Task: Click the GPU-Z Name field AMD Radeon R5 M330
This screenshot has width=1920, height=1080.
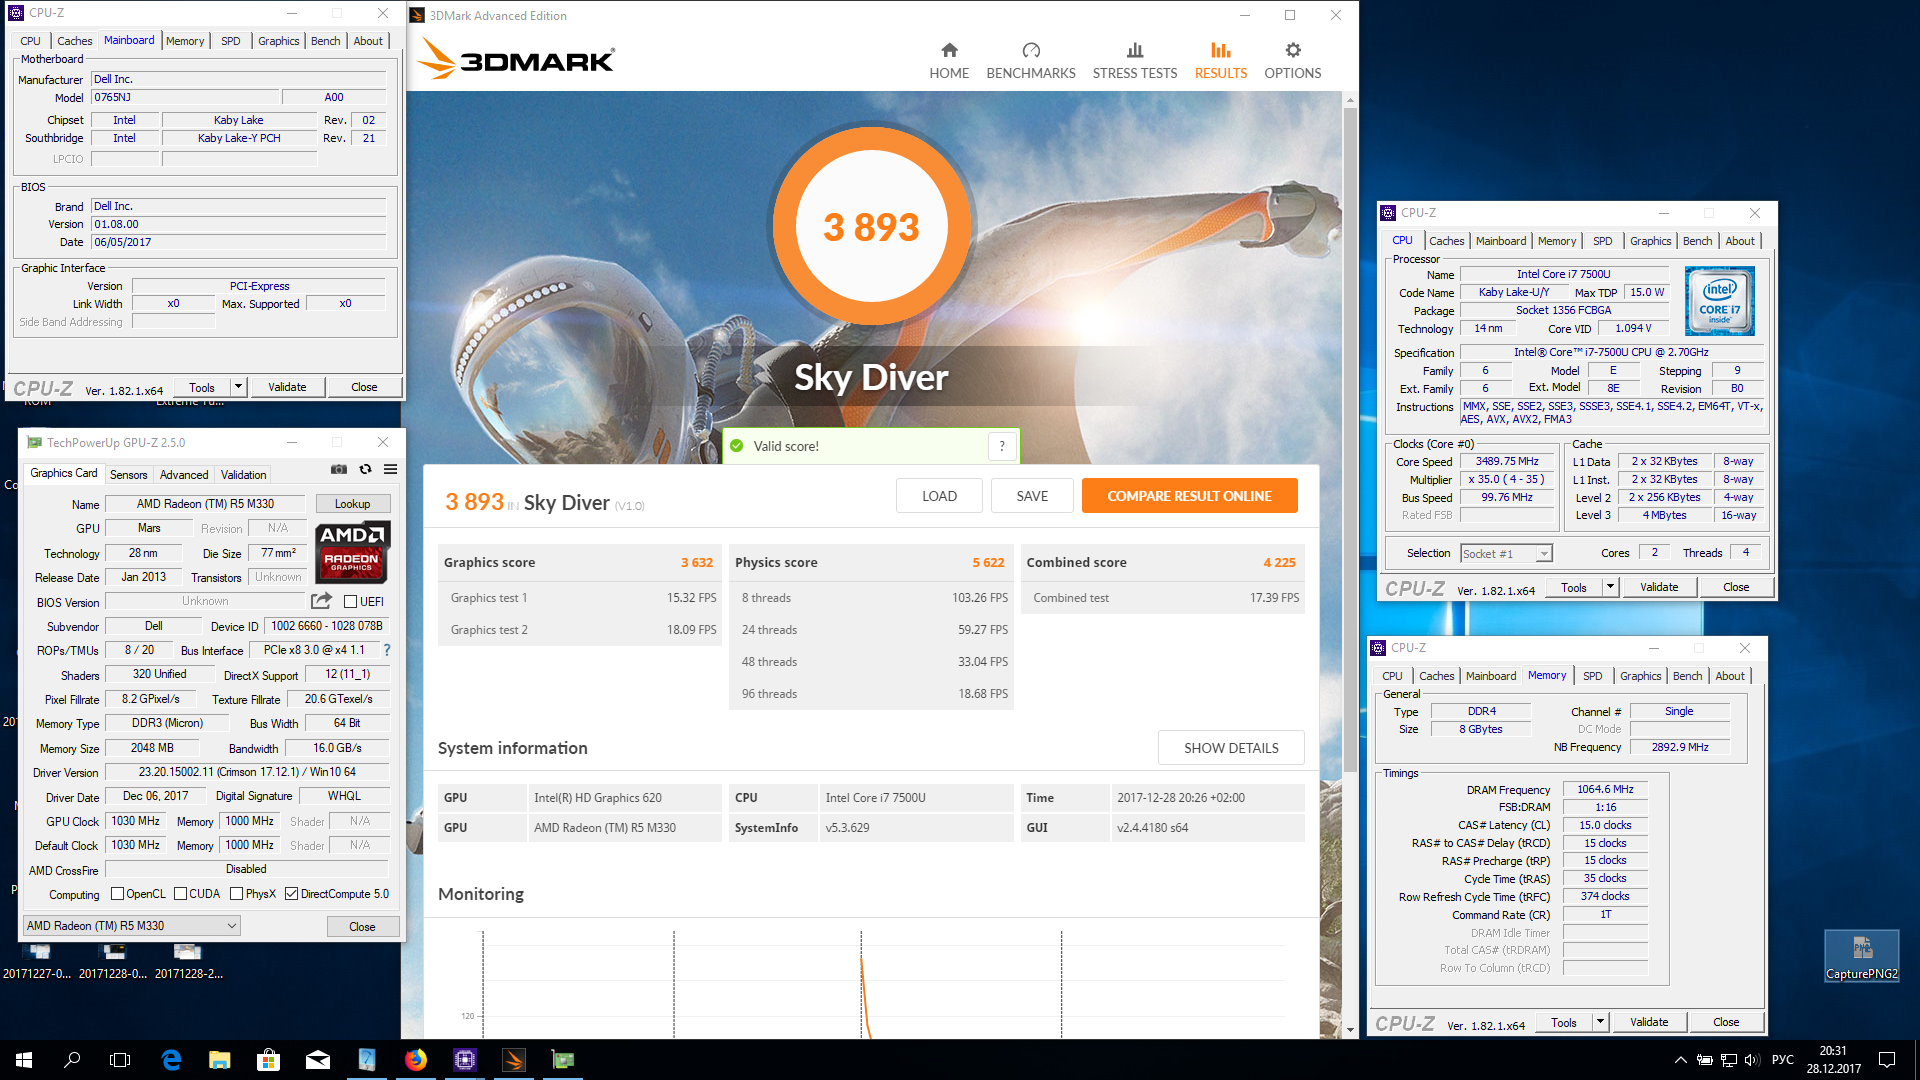Action: click(205, 504)
